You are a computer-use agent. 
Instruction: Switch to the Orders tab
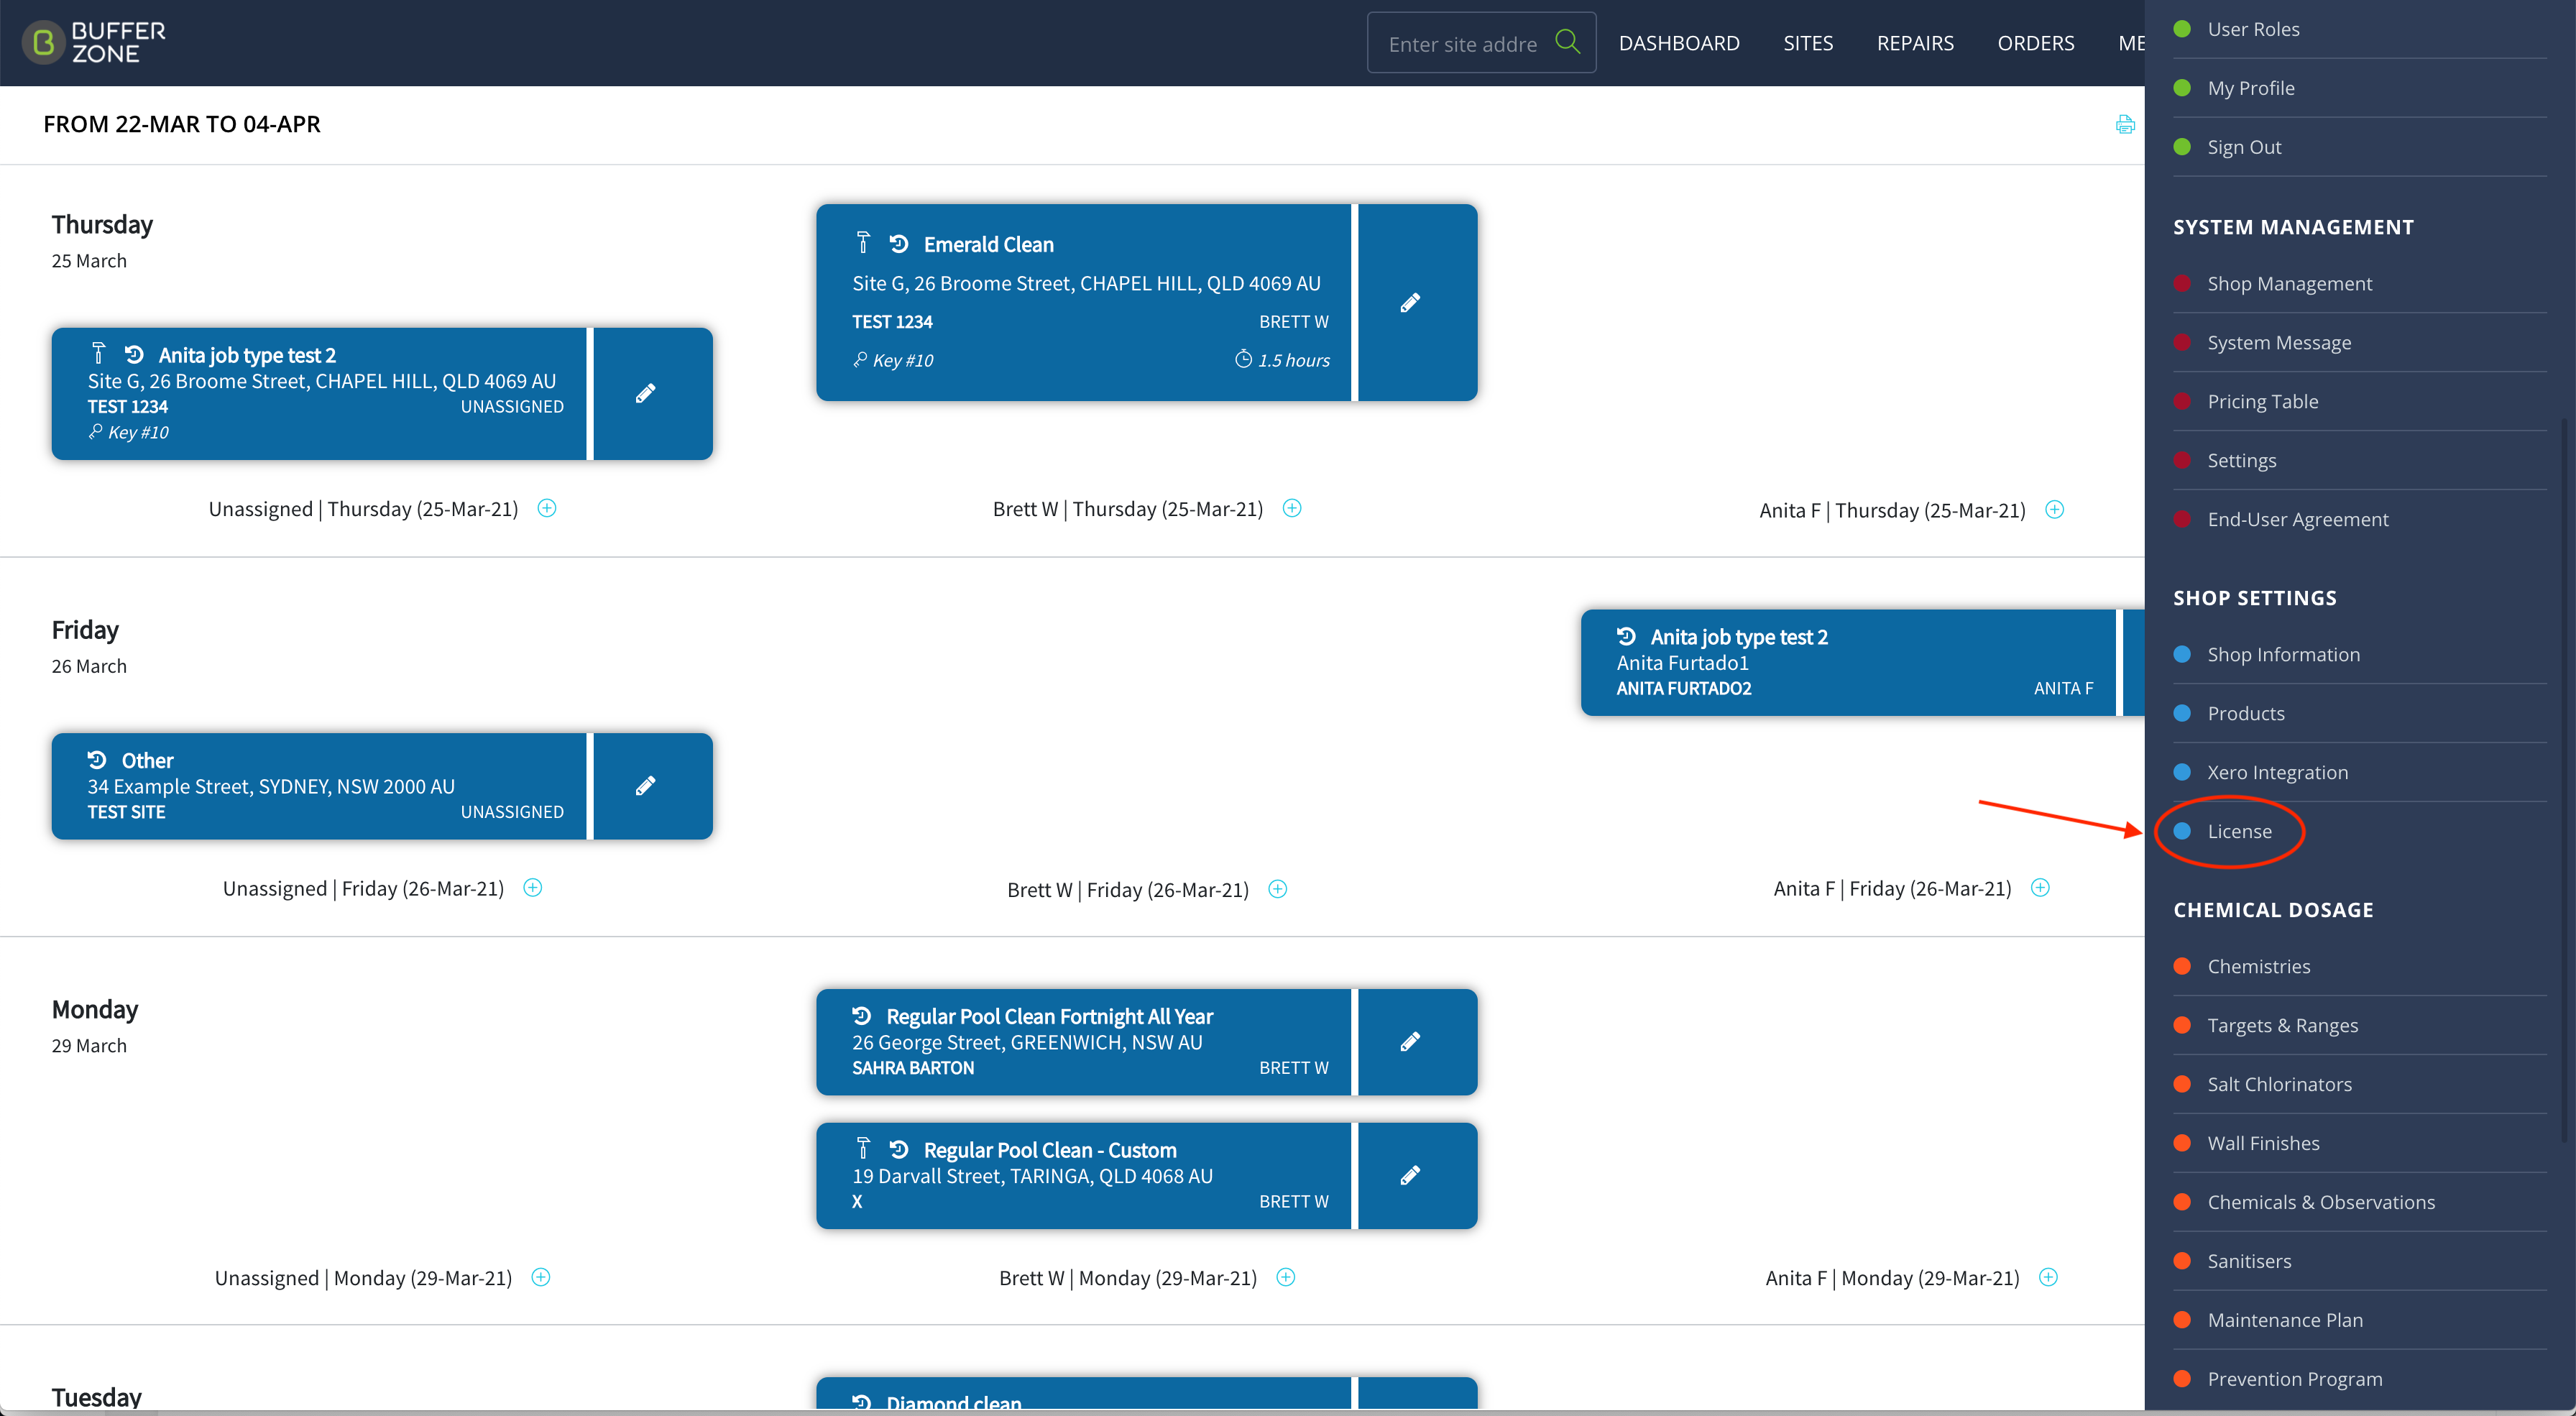[2036, 43]
